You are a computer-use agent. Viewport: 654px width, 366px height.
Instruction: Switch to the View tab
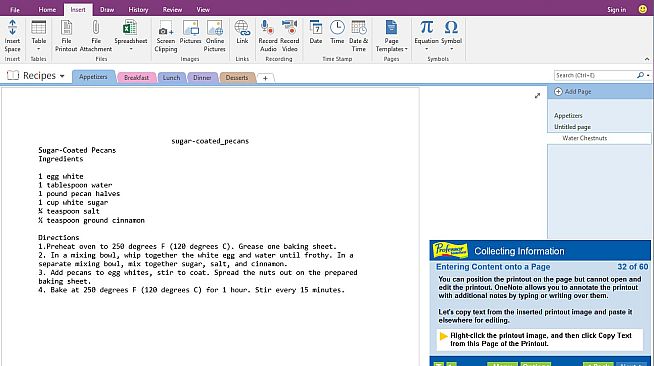[203, 9]
